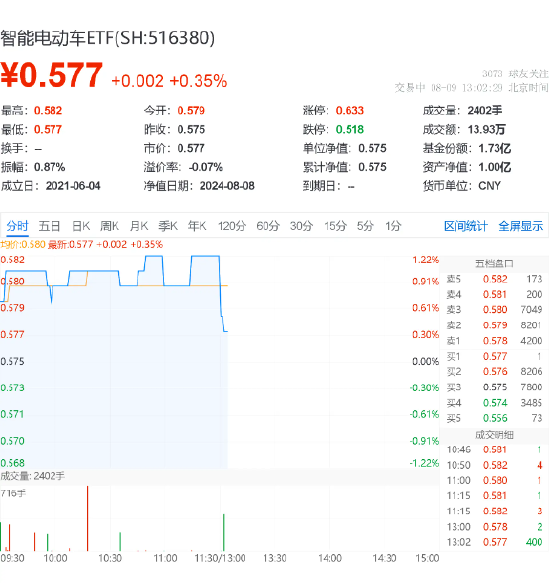Select the 买1 order row at 0.577
This screenshot has width=550, height=585.
pyautogui.click(x=494, y=357)
